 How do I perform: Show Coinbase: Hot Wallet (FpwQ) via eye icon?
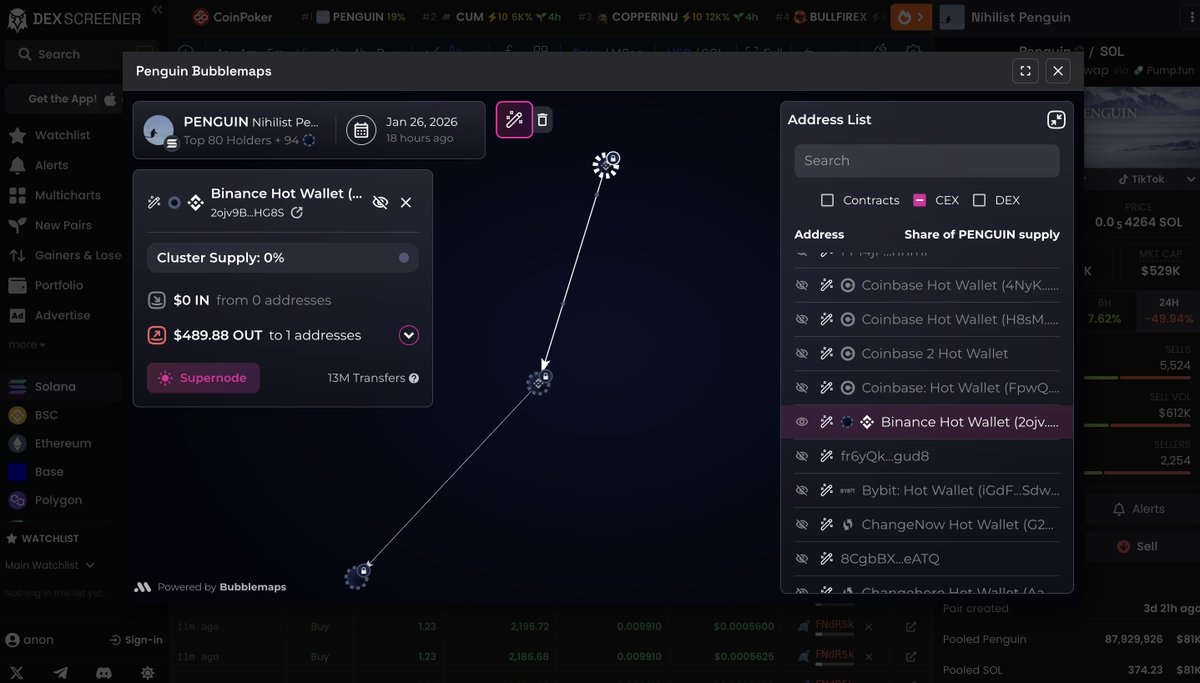point(802,387)
